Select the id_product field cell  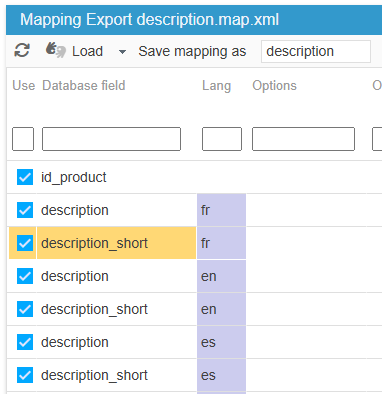pyautogui.click(x=117, y=177)
